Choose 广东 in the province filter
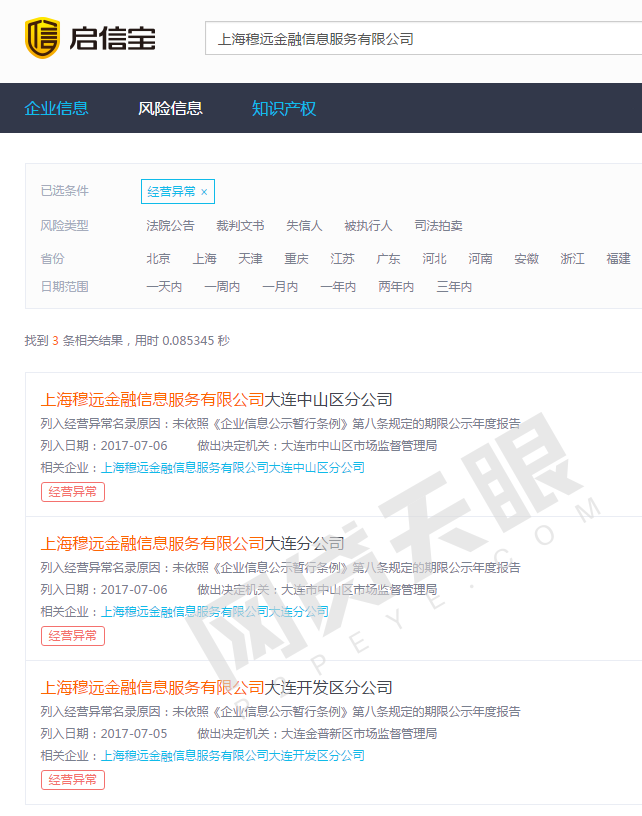This screenshot has height=816, width=642. (x=388, y=259)
